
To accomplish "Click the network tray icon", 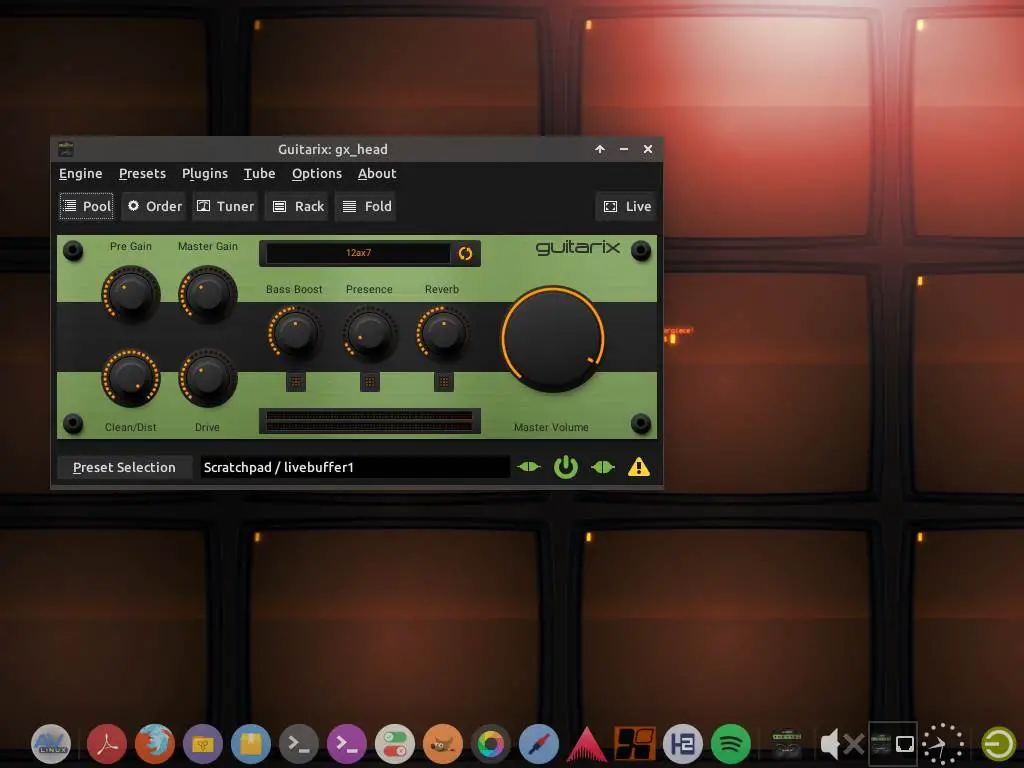I will pyautogui.click(x=905, y=743).
